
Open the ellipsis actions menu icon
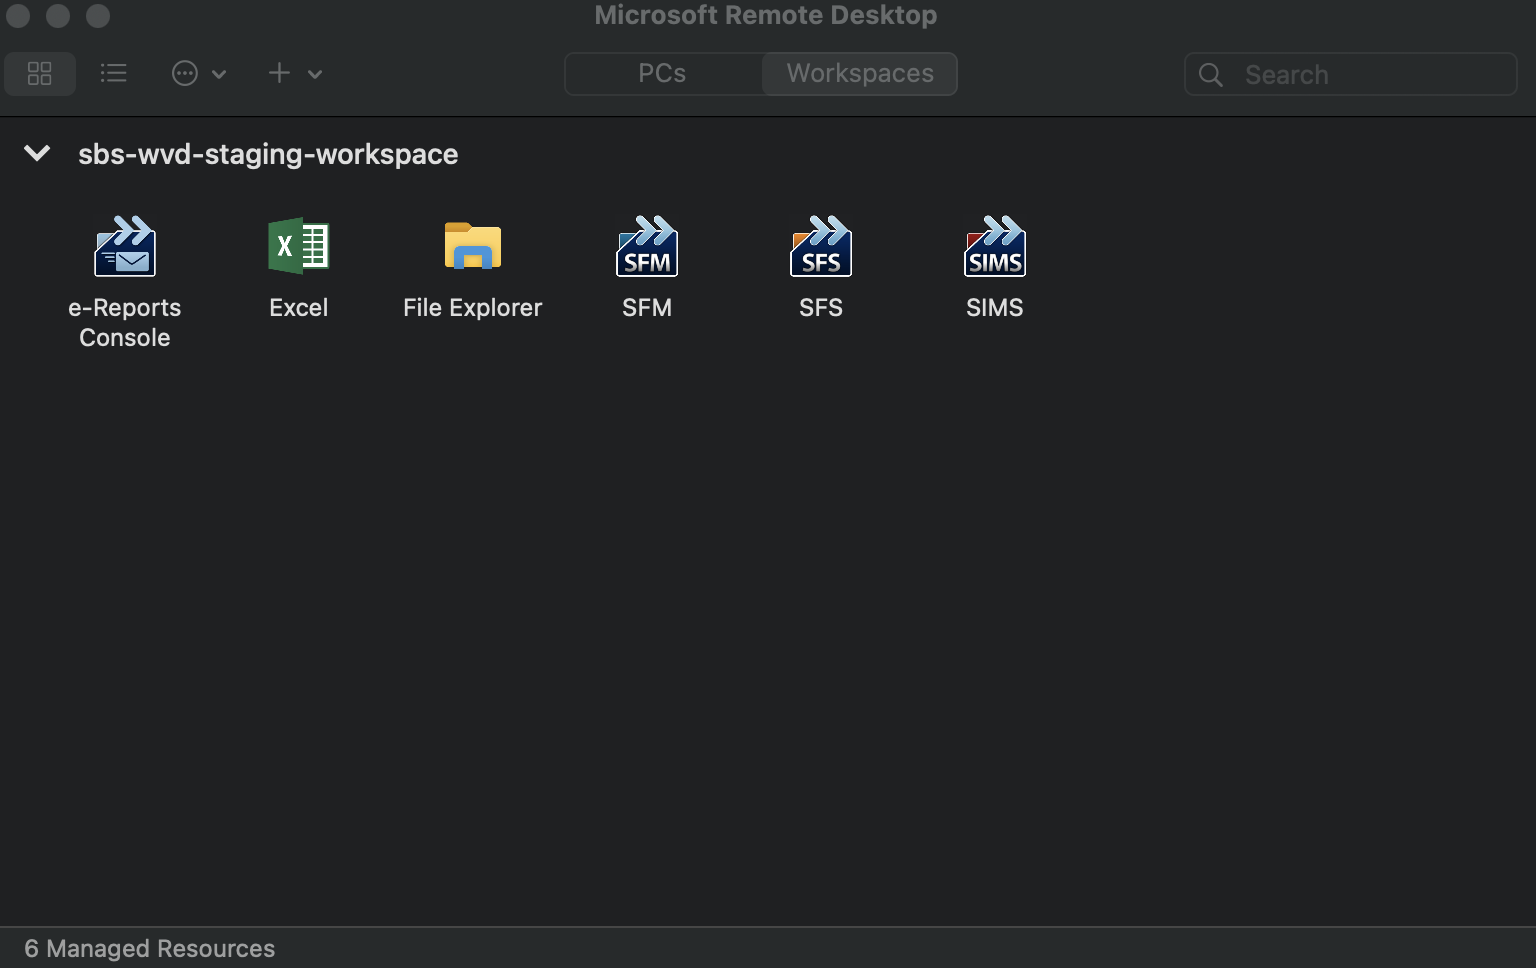tap(185, 73)
